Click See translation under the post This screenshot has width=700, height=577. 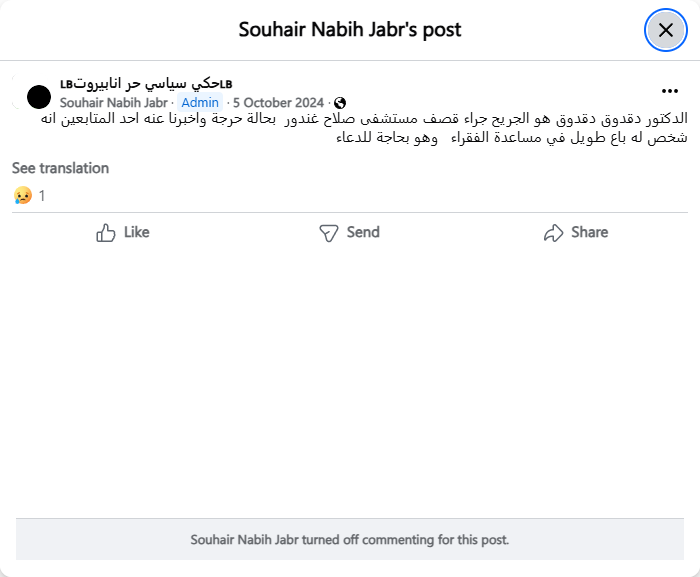60,168
